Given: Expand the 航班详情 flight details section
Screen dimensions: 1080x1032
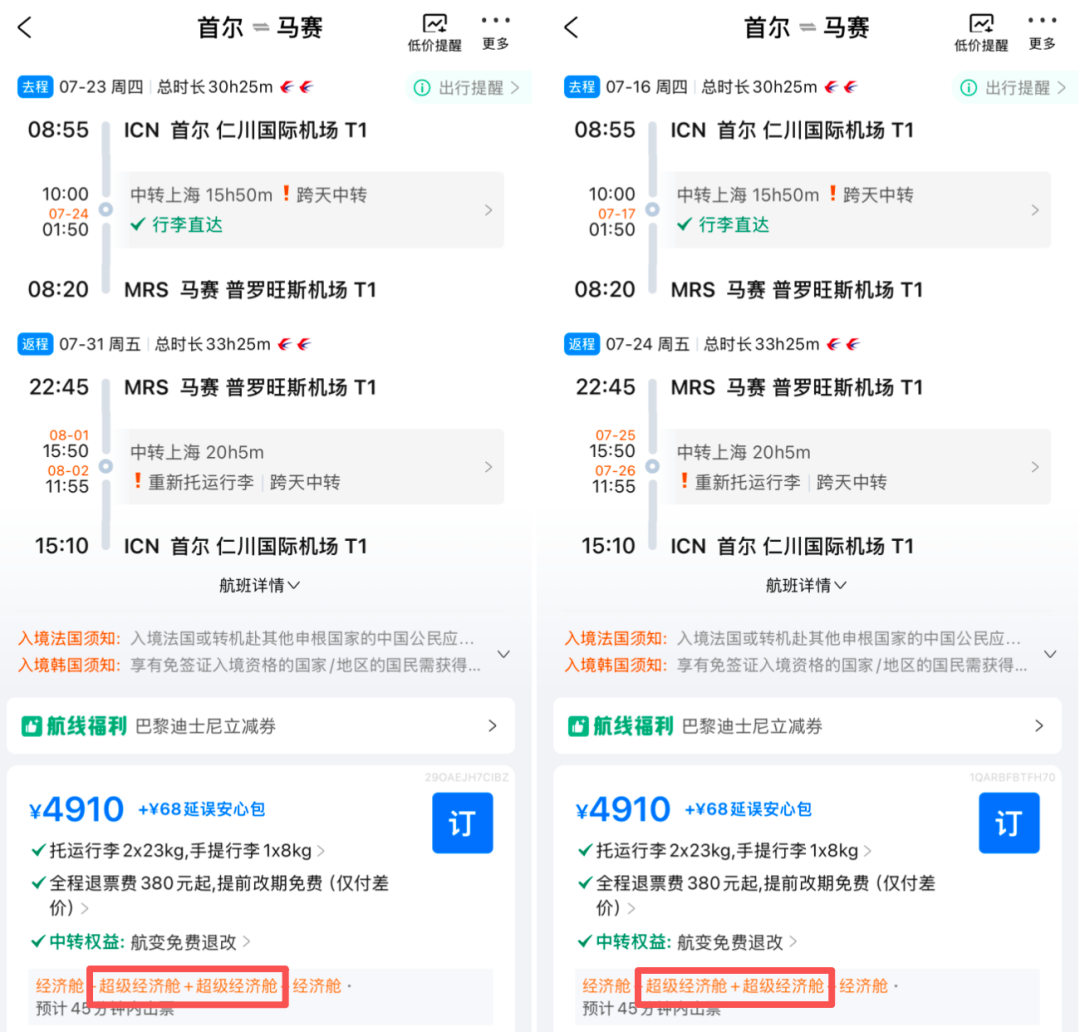Looking at the screenshot, I should [x=259, y=586].
